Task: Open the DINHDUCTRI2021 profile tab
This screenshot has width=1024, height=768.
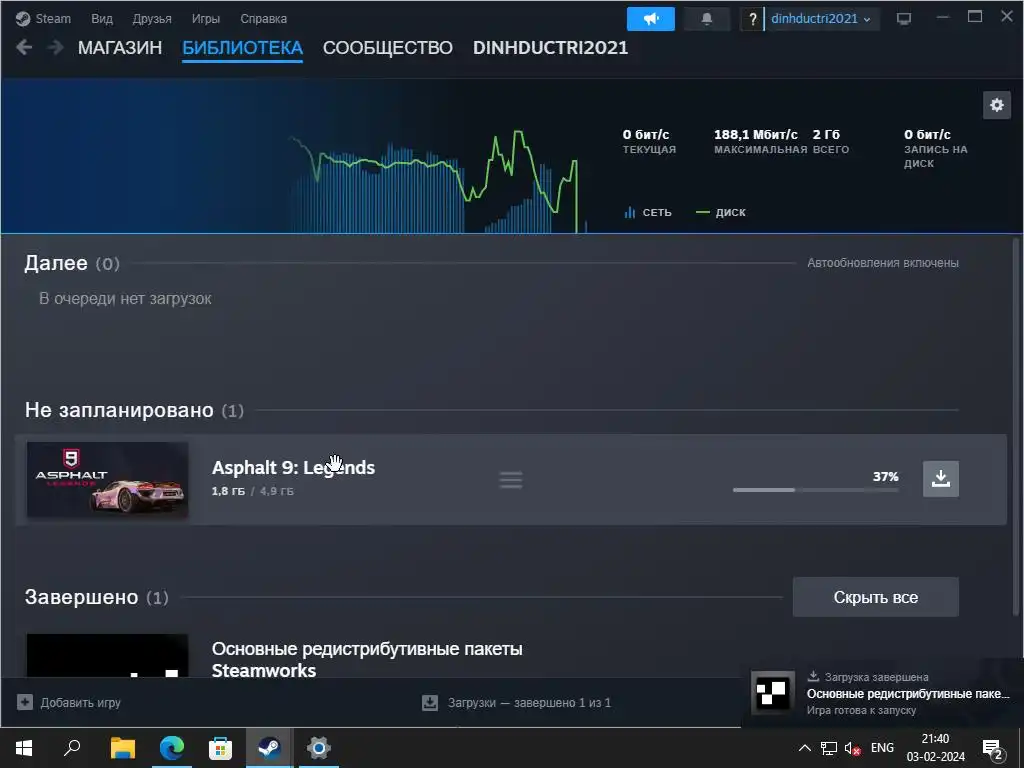Action: coord(550,48)
